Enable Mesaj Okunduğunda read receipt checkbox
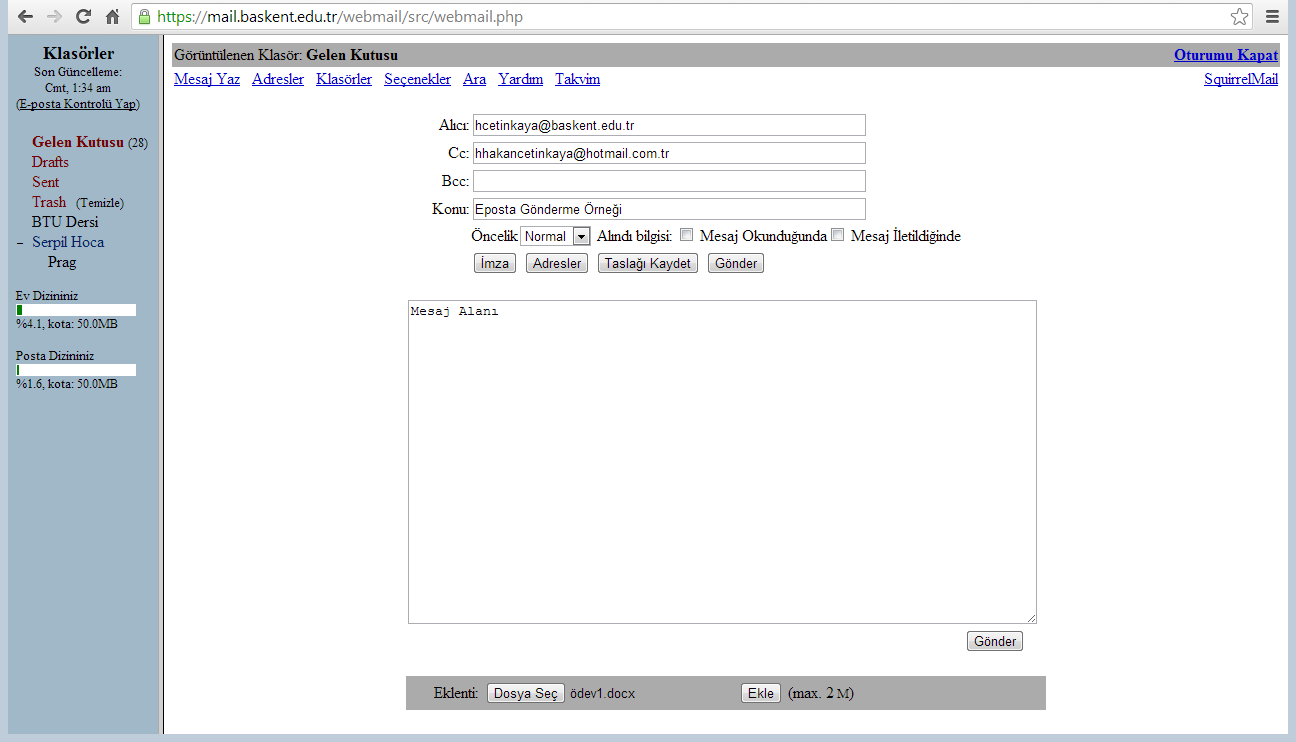The width and height of the screenshot is (1296, 742). pyautogui.click(x=687, y=235)
